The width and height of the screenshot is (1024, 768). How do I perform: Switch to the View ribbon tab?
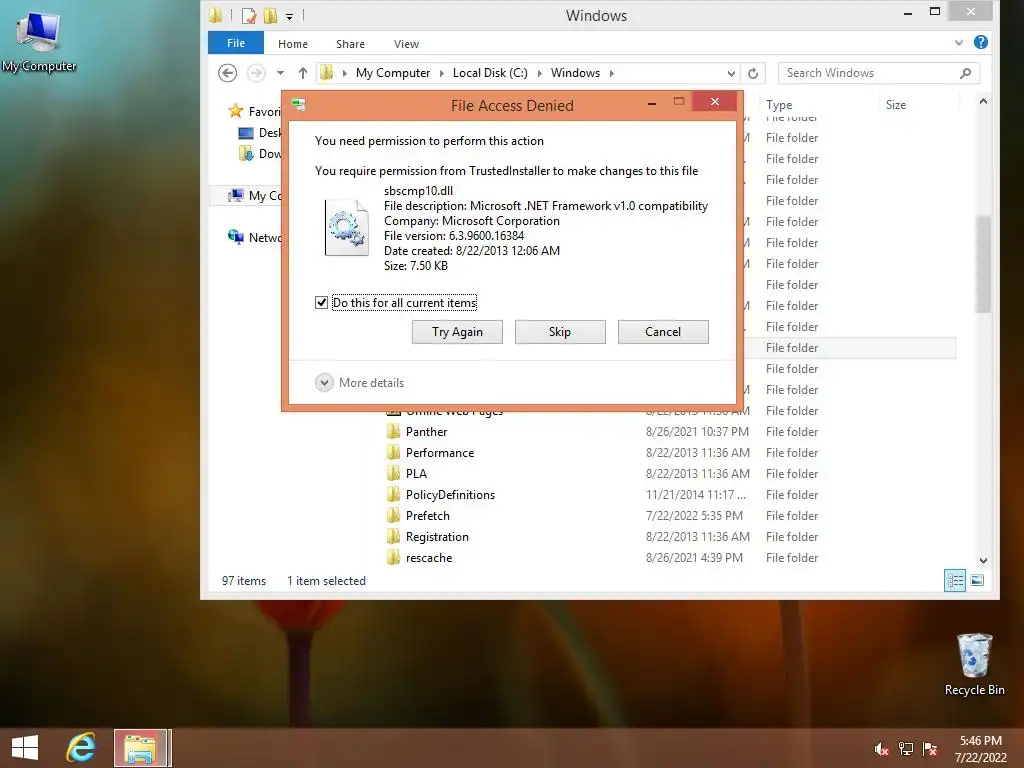coord(406,44)
